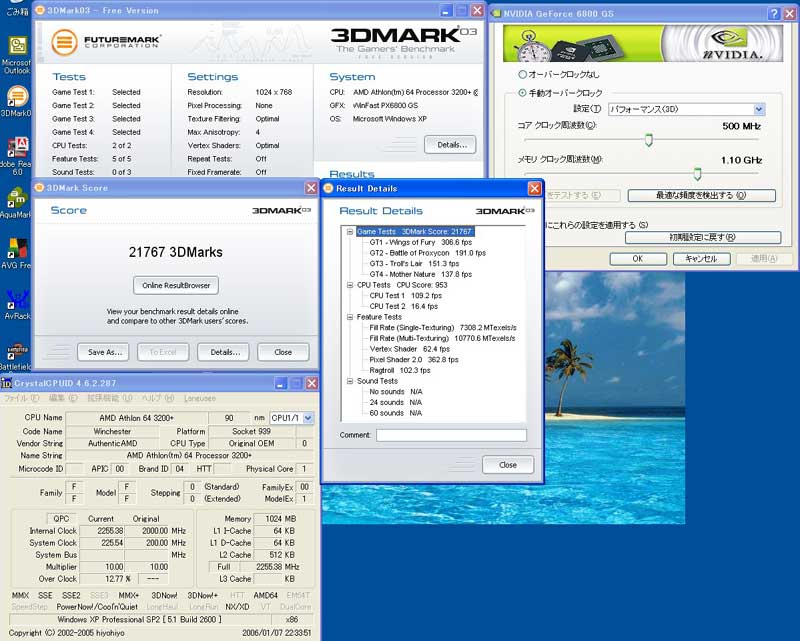Select GT3 - Troll's Lair result row
The image size is (800, 641).
(414, 264)
